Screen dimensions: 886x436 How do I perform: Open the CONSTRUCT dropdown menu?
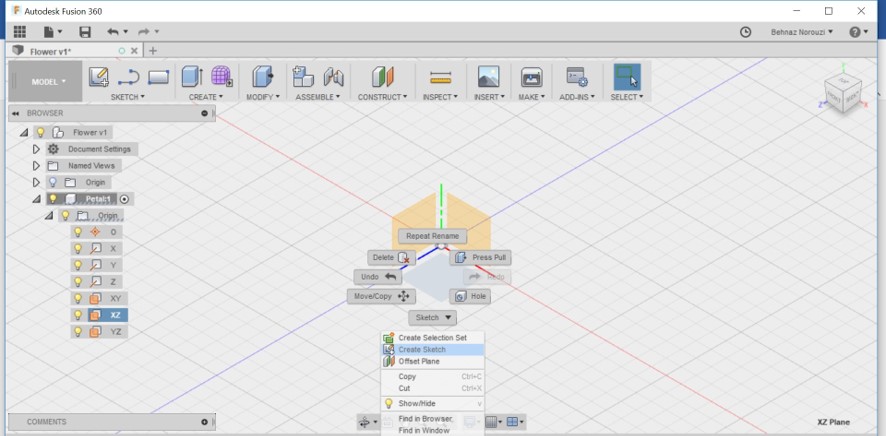[x=383, y=97]
